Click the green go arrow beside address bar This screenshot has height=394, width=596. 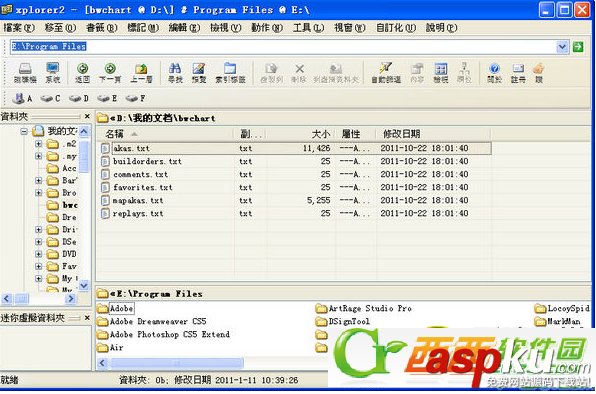(578, 47)
